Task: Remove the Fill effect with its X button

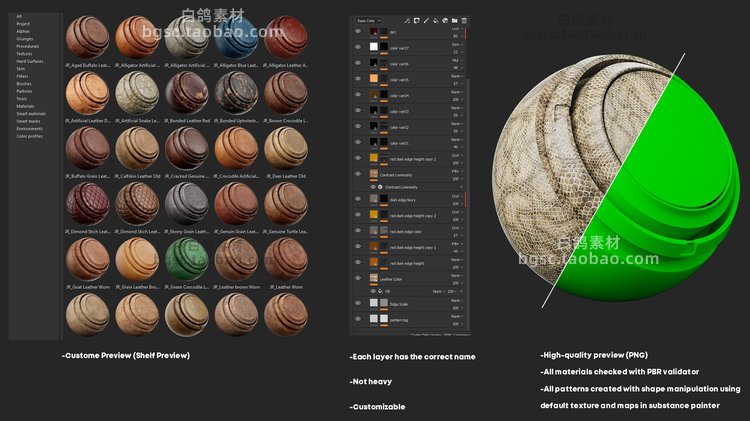Action: (462, 291)
